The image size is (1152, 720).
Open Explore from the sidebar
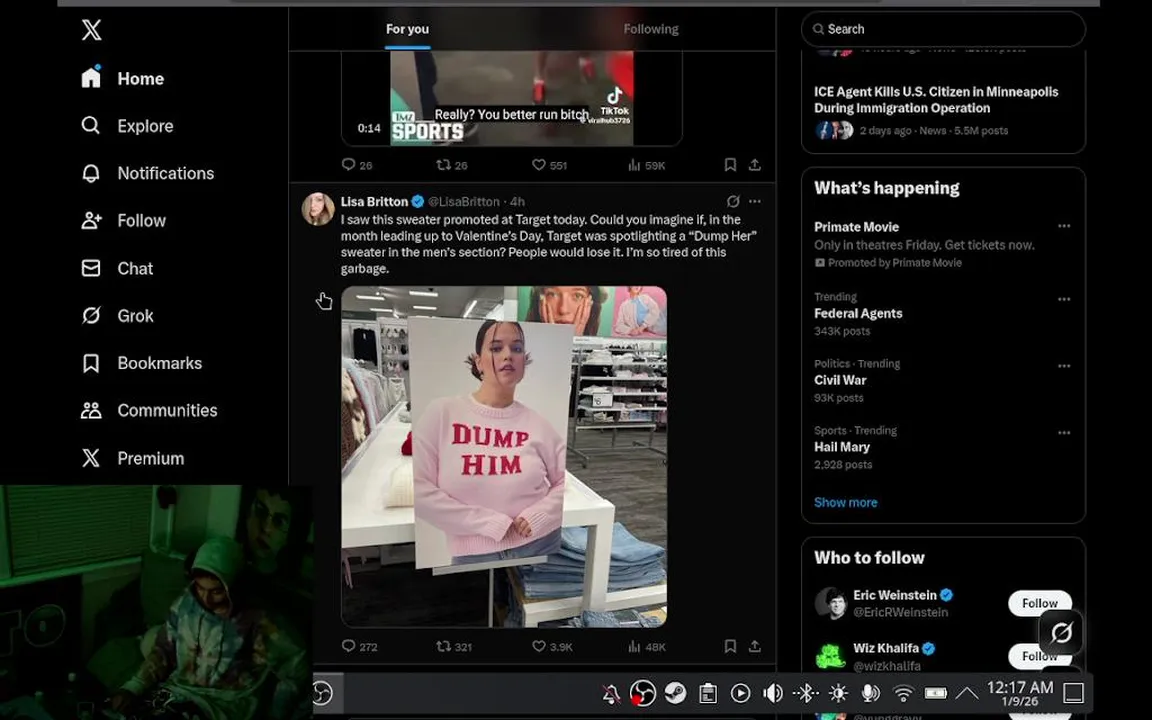pos(127,126)
